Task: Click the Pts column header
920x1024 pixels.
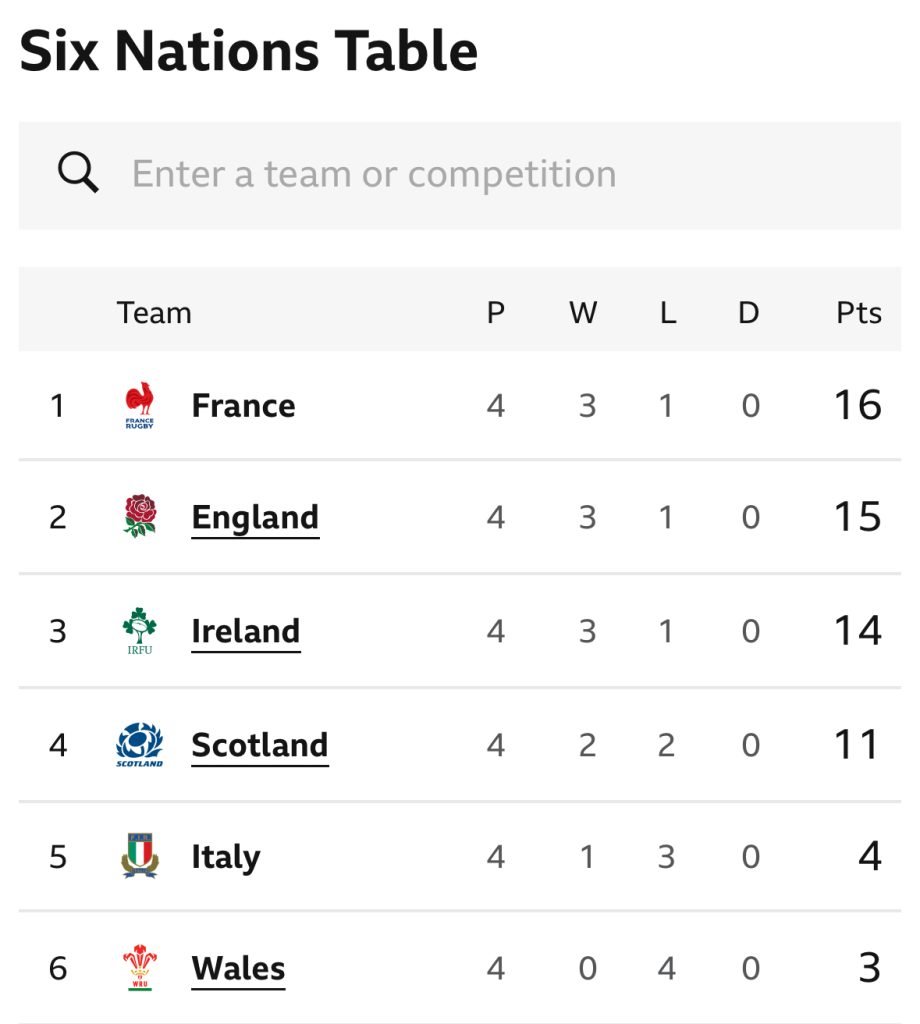Action: (x=858, y=313)
